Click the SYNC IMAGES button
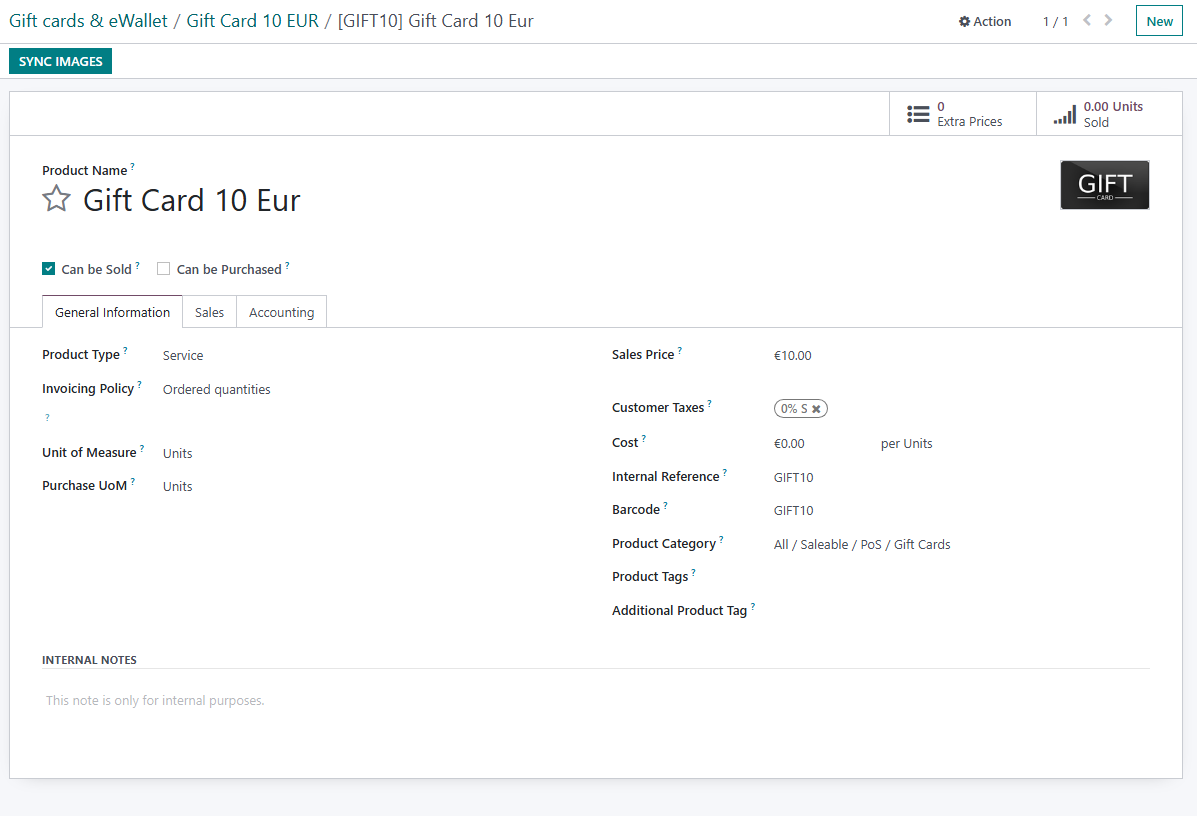This screenshot has width=1197, height=816. point(60,61)
